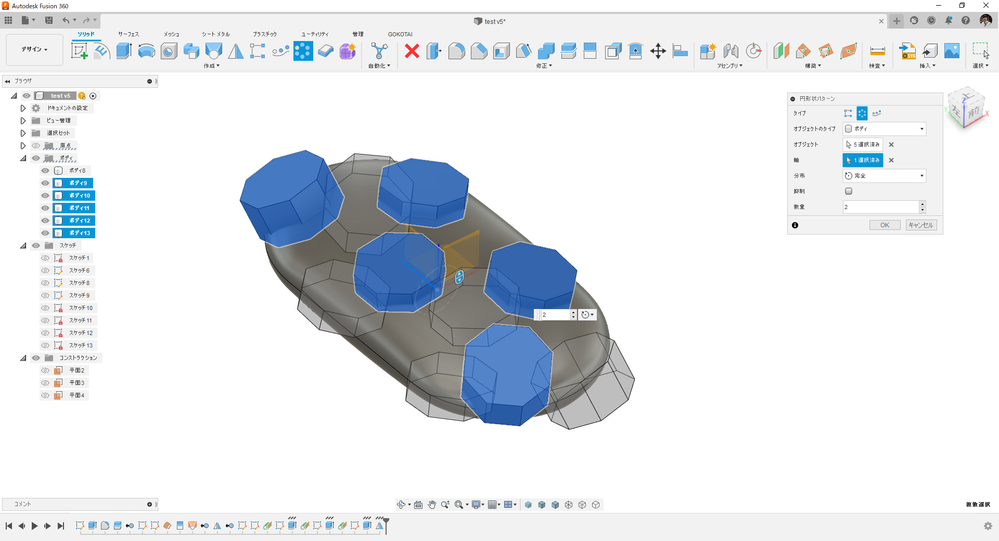Select the Joint tool icon
Image resolution: width=999 pixels, height=541 pixels.
pos(730,51)
